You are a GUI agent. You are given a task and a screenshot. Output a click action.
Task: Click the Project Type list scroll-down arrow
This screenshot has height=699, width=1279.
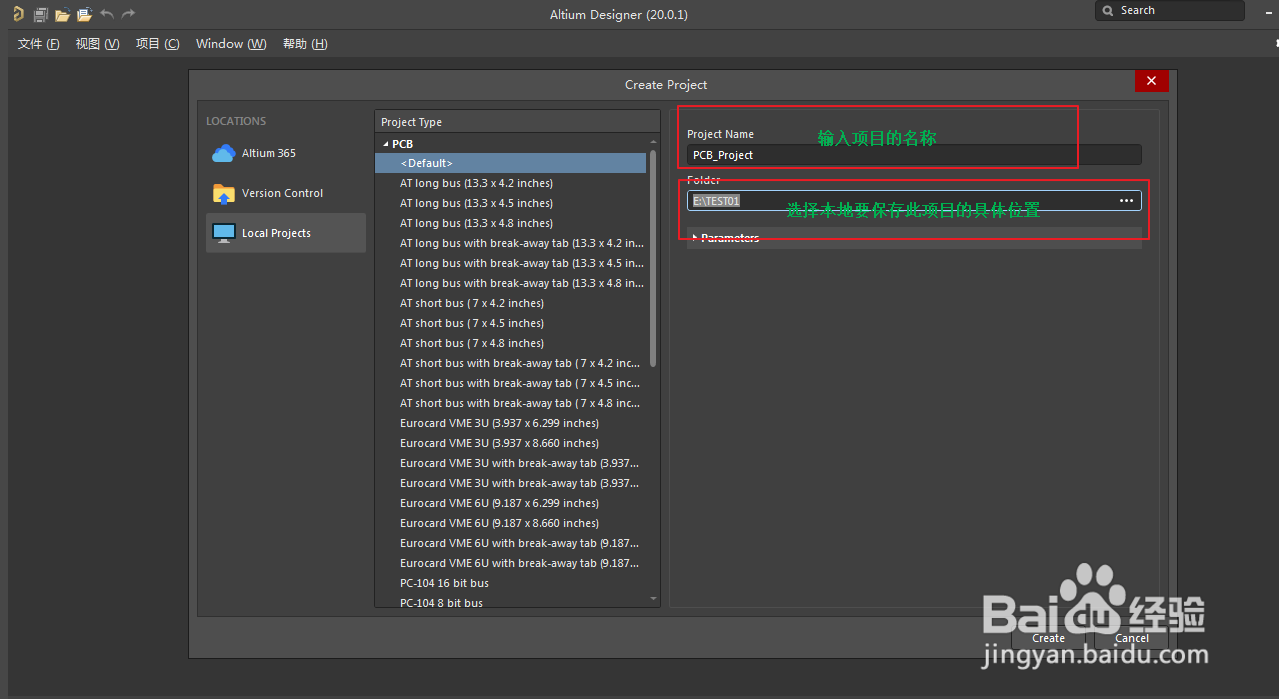coord(654,600)
